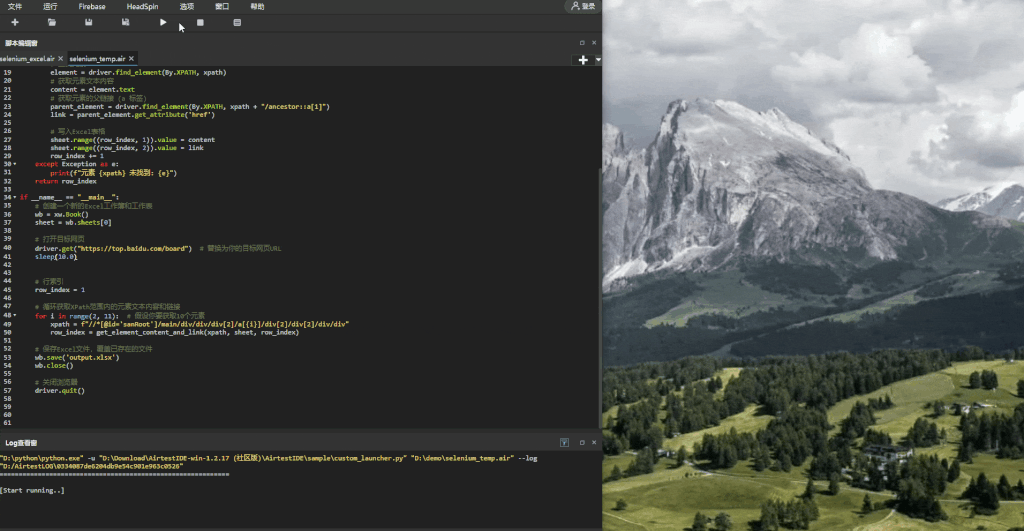Click the line 61 gutter number
Viewport: 1024px width, 531px height.
[x=7, y=423]
